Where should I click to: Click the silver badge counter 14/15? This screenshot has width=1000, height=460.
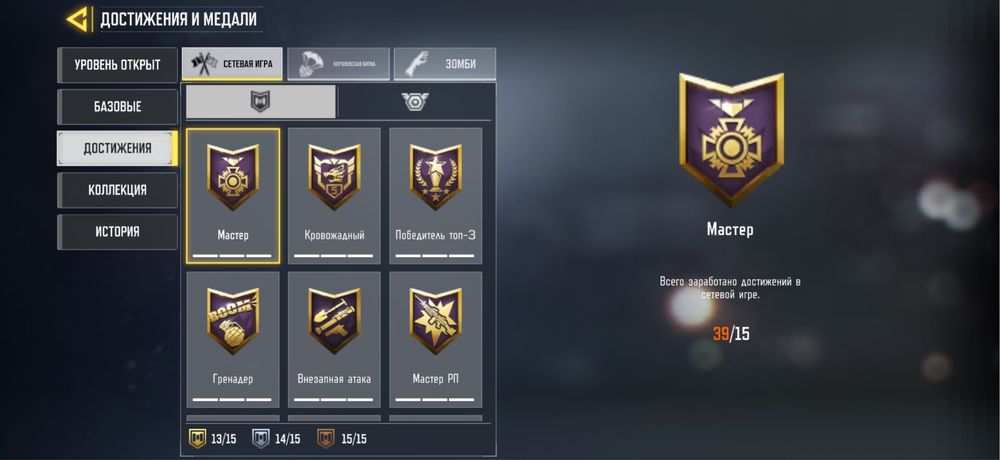277,439
